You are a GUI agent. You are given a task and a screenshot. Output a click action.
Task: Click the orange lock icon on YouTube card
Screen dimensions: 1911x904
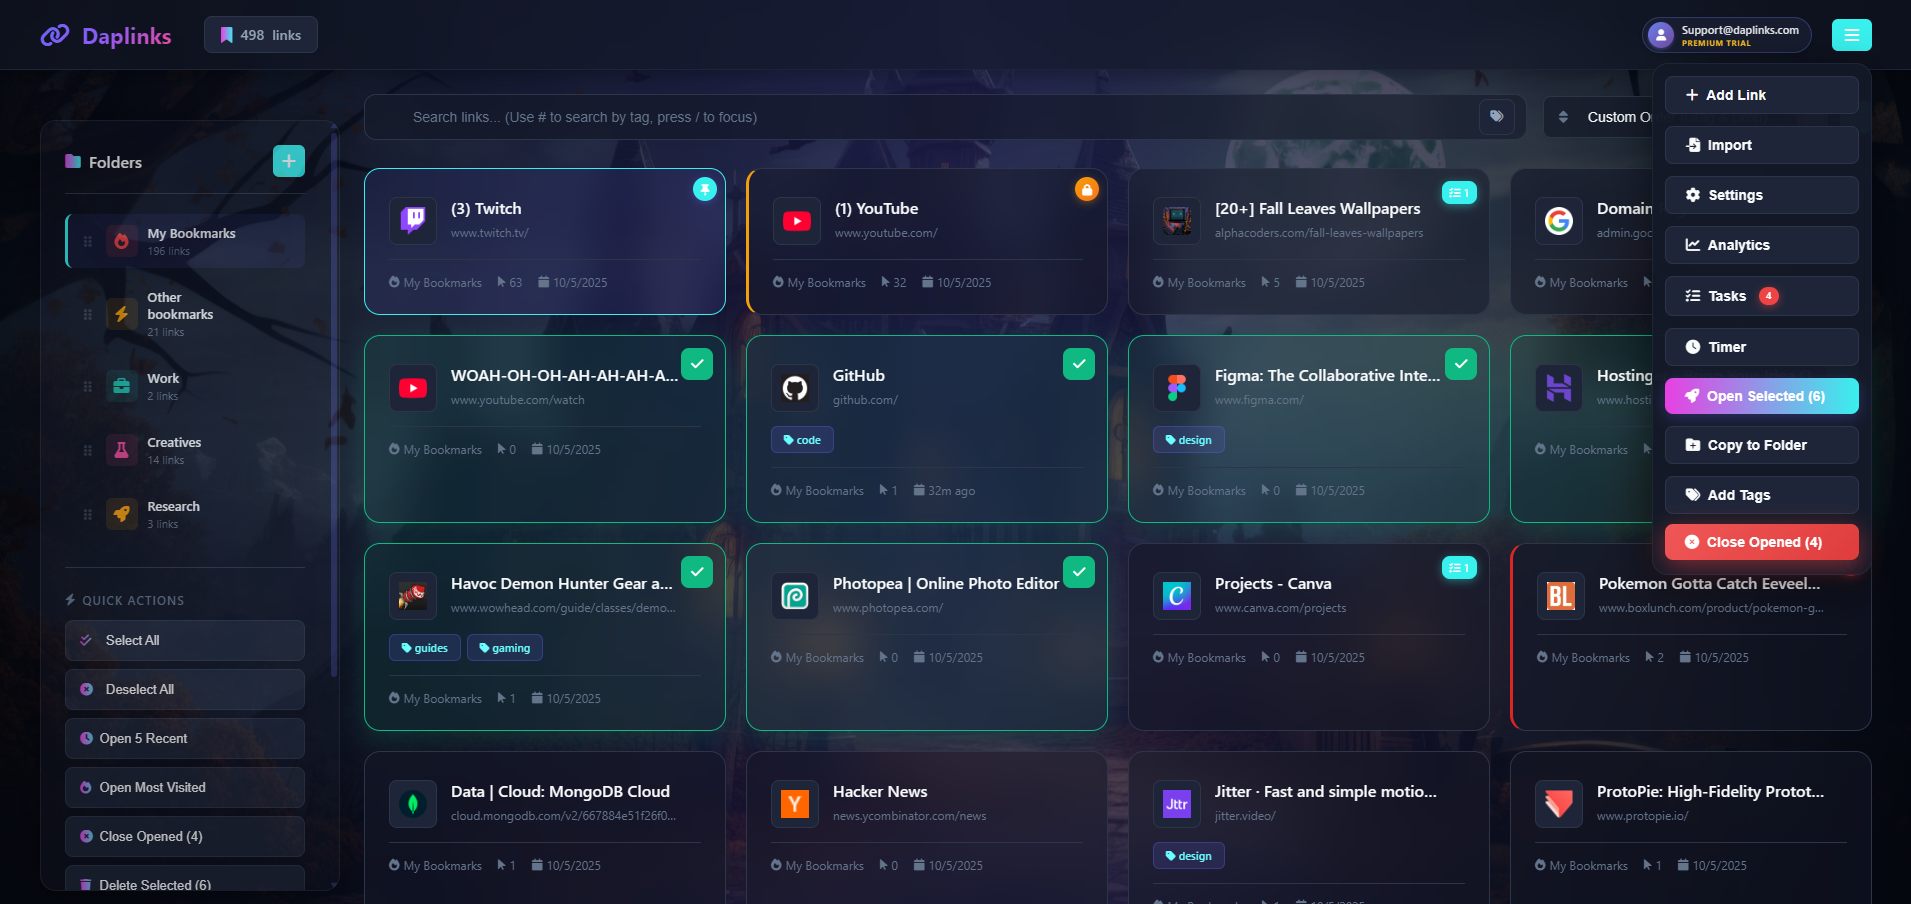[x=1086, y=189]
